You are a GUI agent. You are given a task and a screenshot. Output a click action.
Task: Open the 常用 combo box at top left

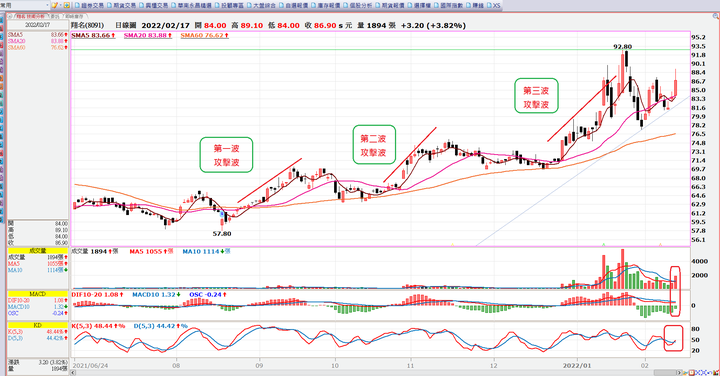(x=25, y=5)
